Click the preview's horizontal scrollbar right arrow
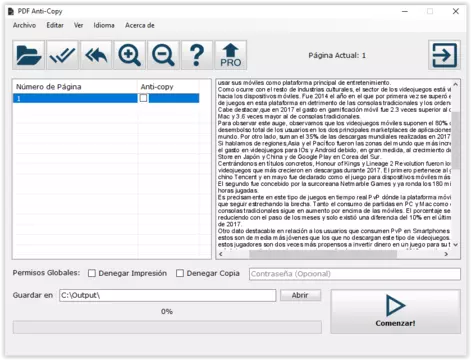Image resolution: width=471 pixels, height=360 pixels. pyautogui.click(x=446, y=254)
